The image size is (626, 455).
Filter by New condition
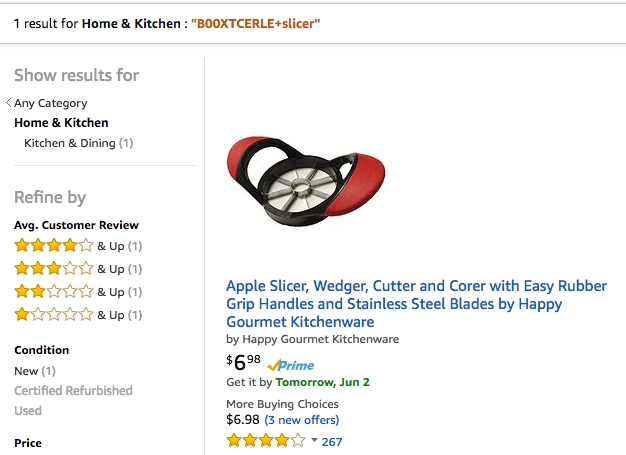(x=26, y=371)
